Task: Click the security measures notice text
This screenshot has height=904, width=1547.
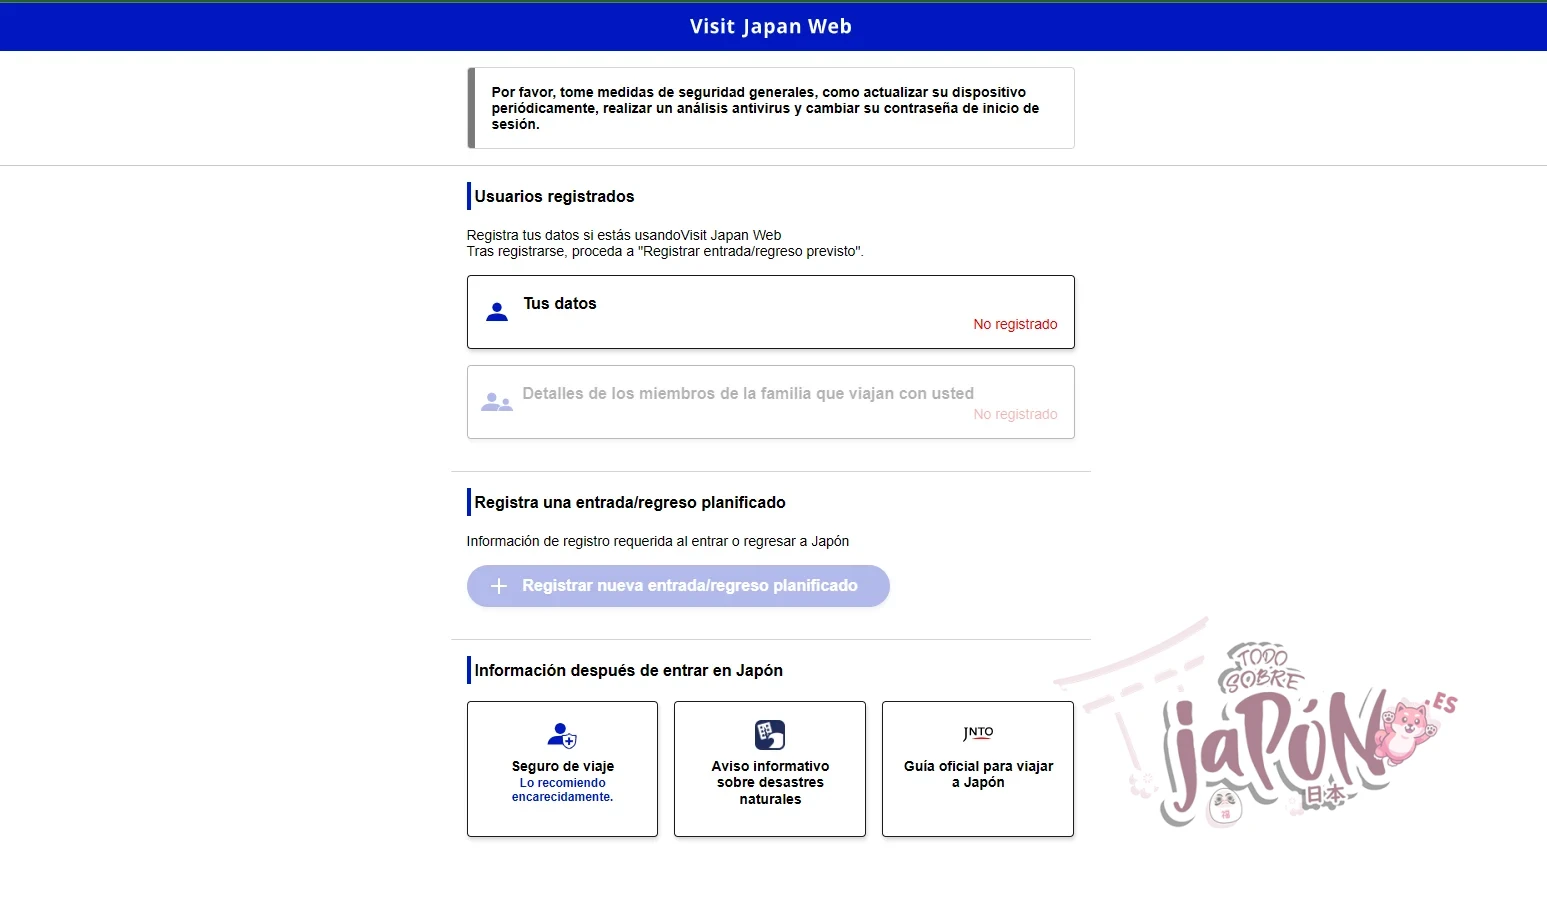Action: coord(765,108)
